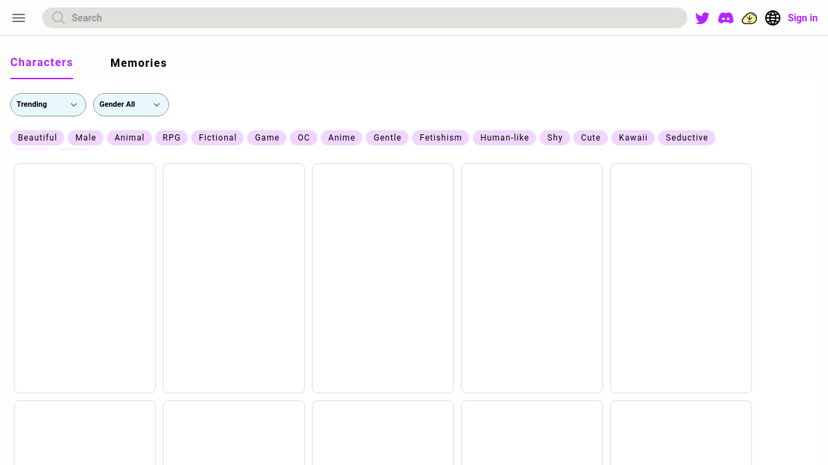
Task: Click the download app cloud icon
Action: click(749, 18)
